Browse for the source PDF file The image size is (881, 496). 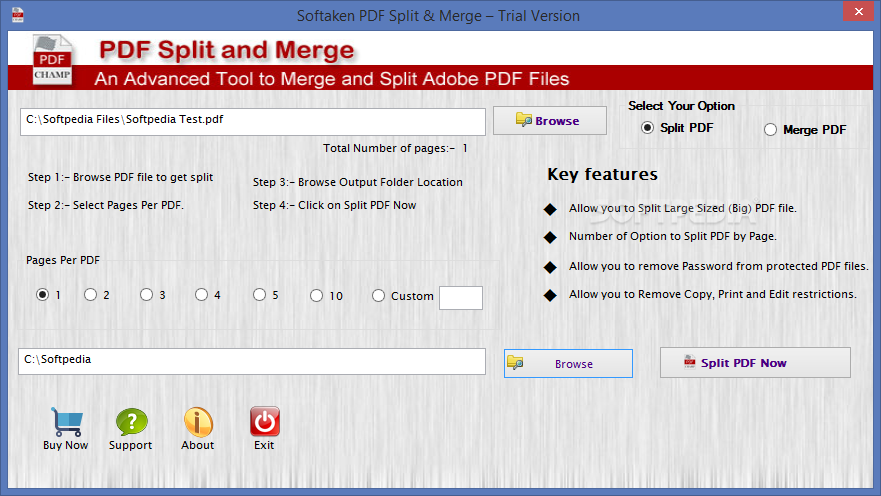(550, 120)
